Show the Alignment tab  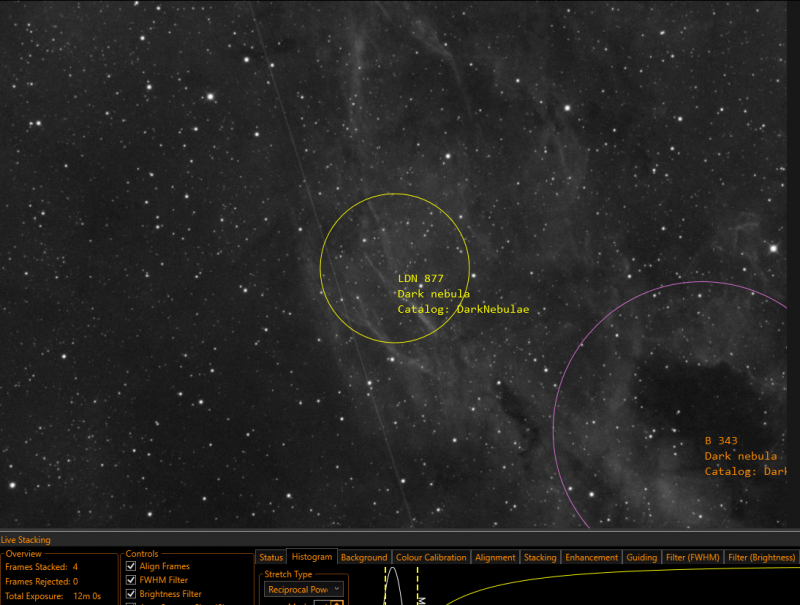495,557
